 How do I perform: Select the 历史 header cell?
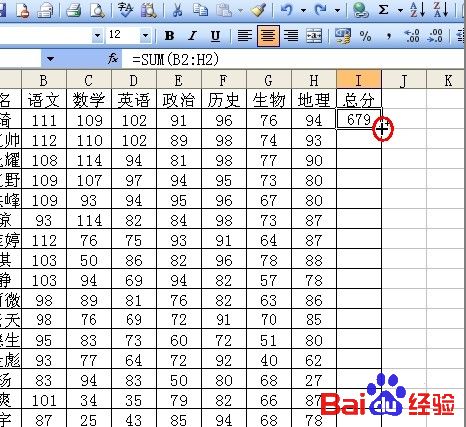(x=224, y=99)
